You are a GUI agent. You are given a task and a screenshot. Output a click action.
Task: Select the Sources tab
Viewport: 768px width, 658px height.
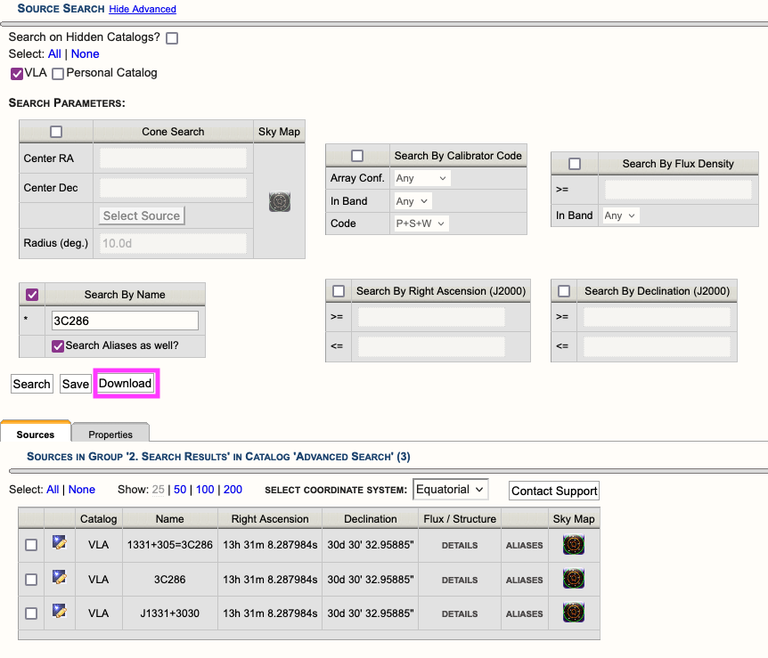[35, 434]
